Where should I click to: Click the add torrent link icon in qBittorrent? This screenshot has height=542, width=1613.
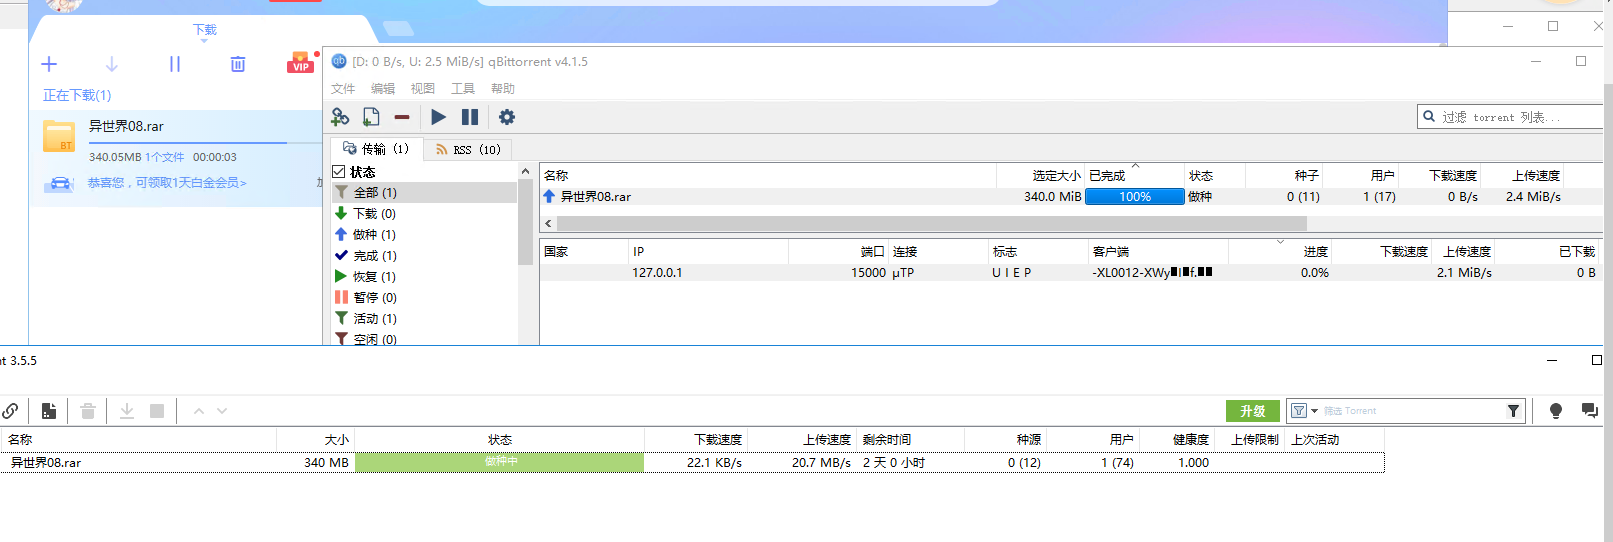(x=340, y=117)
